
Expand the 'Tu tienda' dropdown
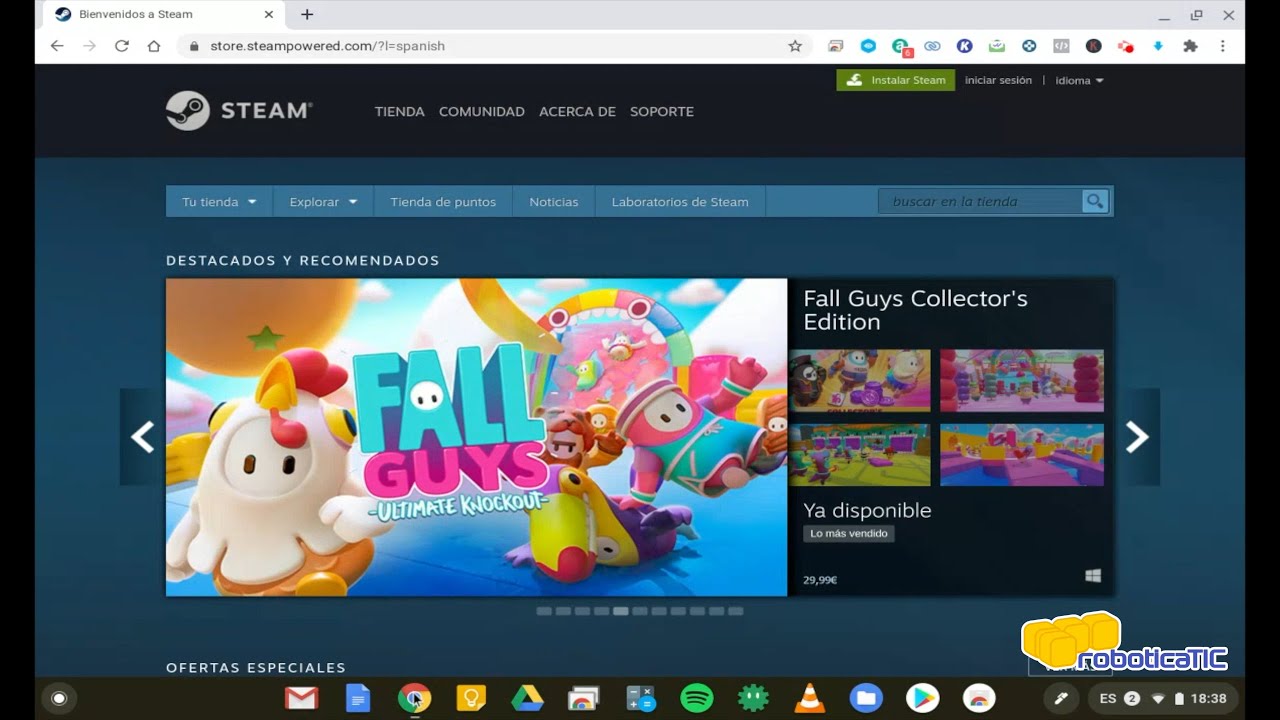pos(219,201)
